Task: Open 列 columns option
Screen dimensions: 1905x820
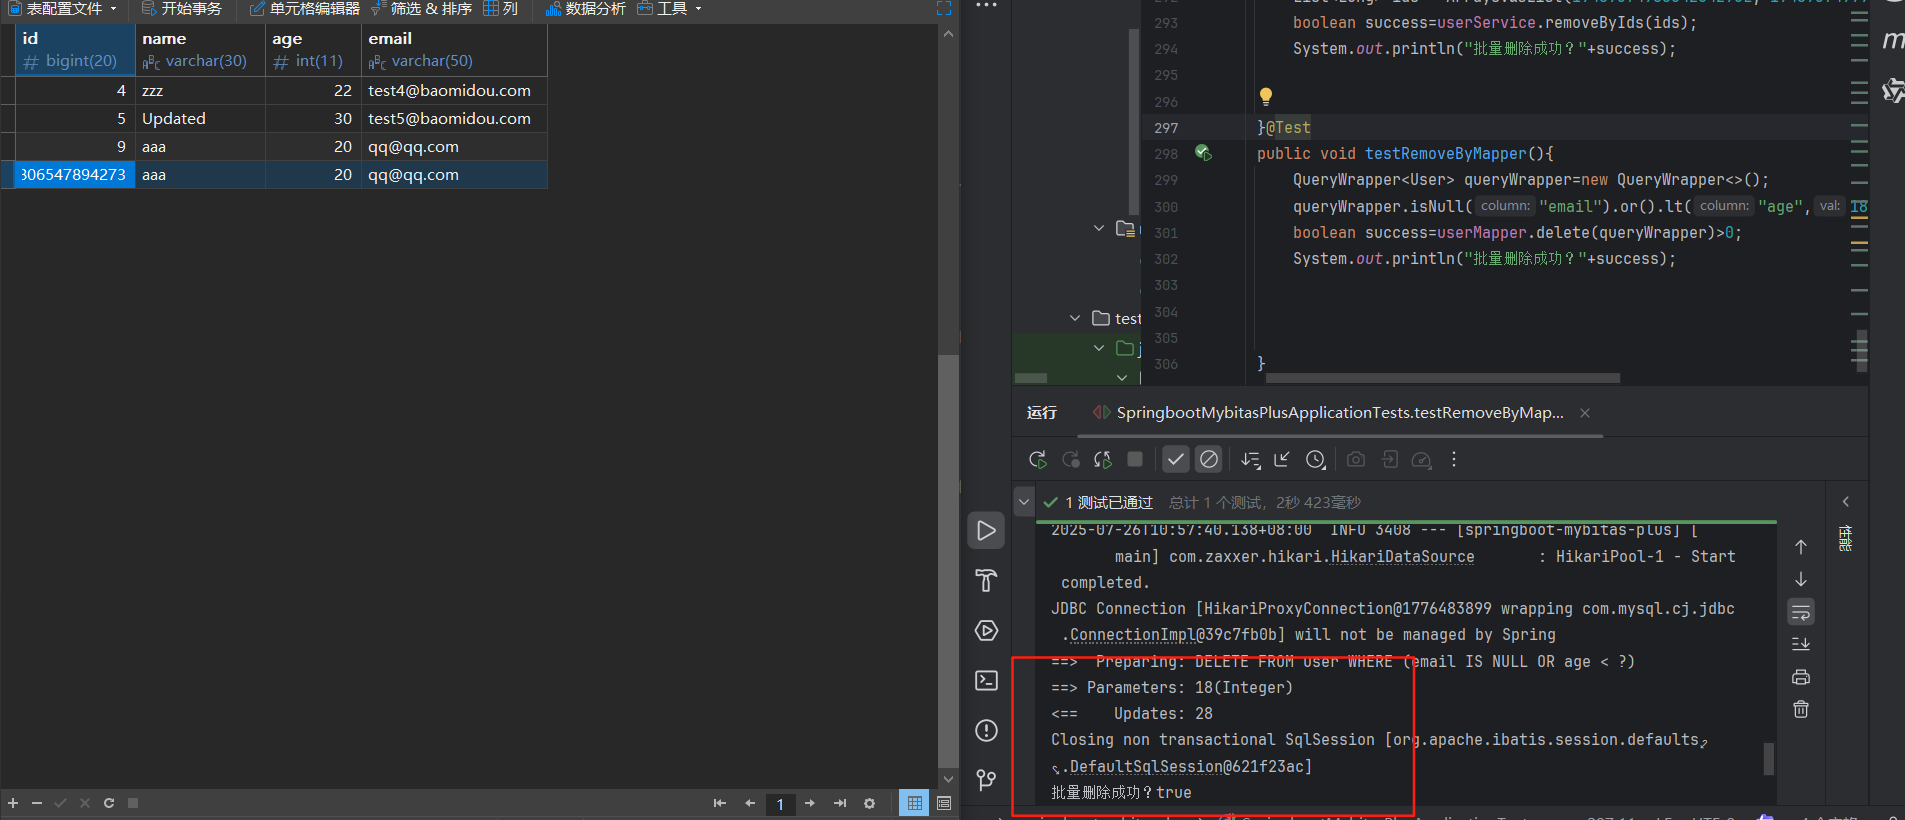Action: [501, 9]
